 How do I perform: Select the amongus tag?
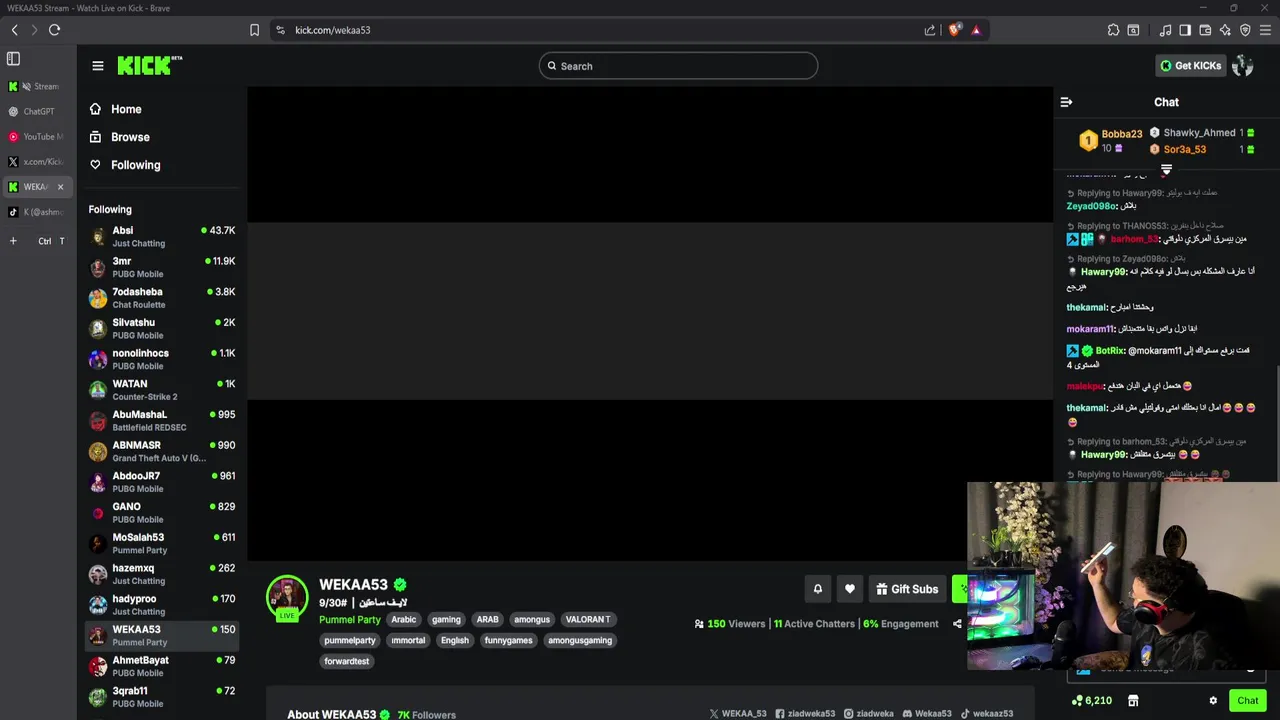[532, 619]
